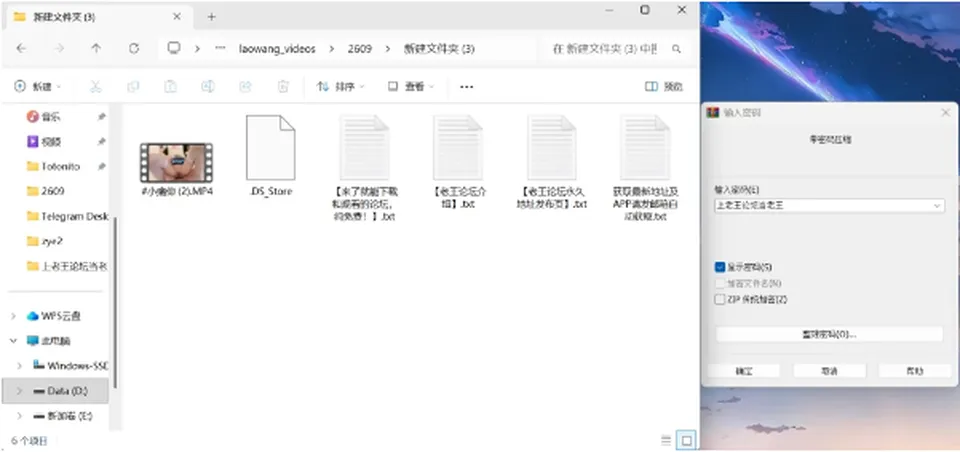Image resolution: width=960 pixels, height=452 pixels.
Task: Click the monitor icon in address bar
Action: 174,48
